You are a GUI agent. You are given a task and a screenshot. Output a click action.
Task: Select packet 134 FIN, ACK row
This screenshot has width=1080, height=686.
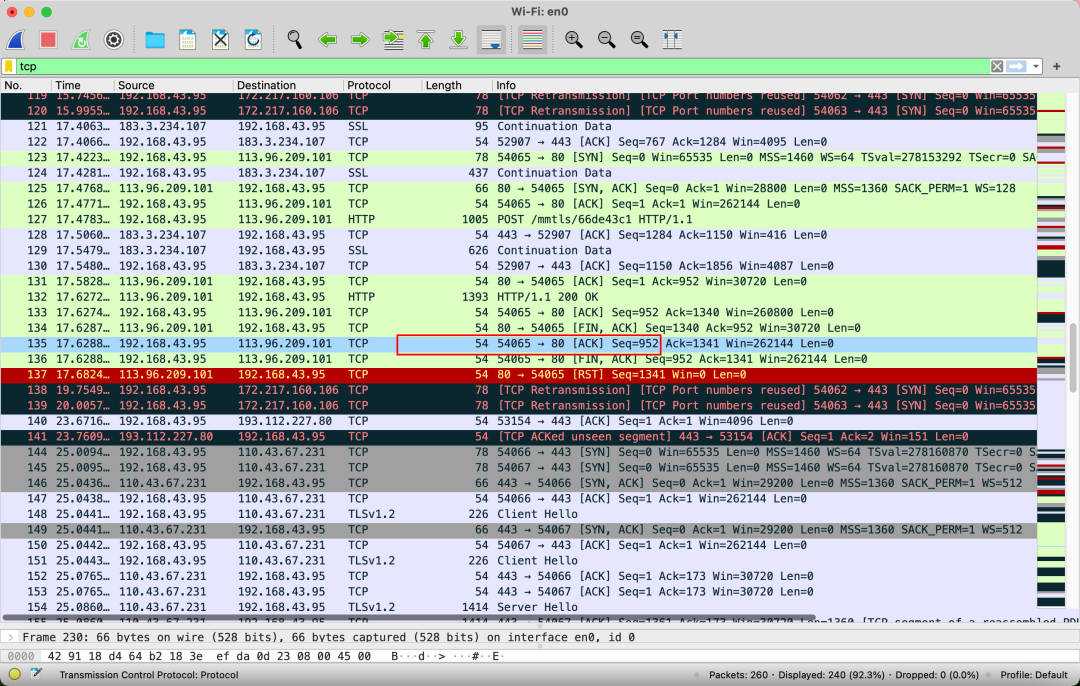click(519, 328)
